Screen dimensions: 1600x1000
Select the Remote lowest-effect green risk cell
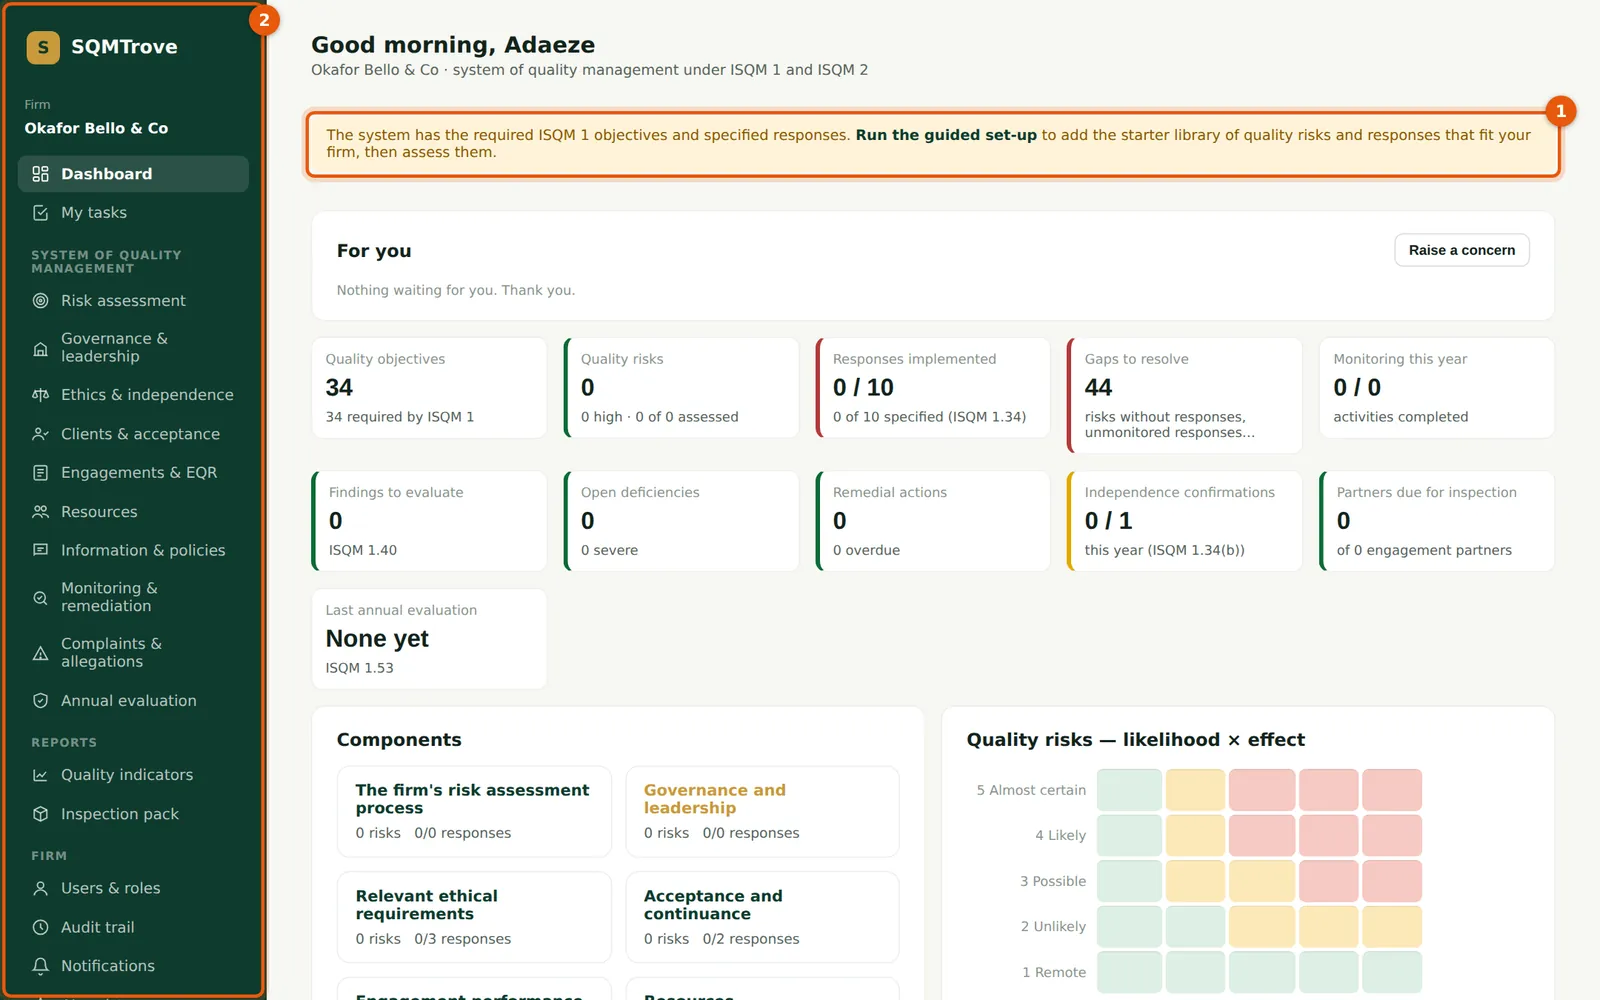click(1129, 972)
